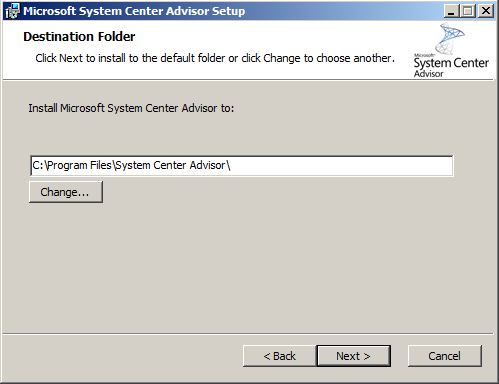Click the title bar text 'Microsoft System Center Advisor Setup'

point(134,11)
